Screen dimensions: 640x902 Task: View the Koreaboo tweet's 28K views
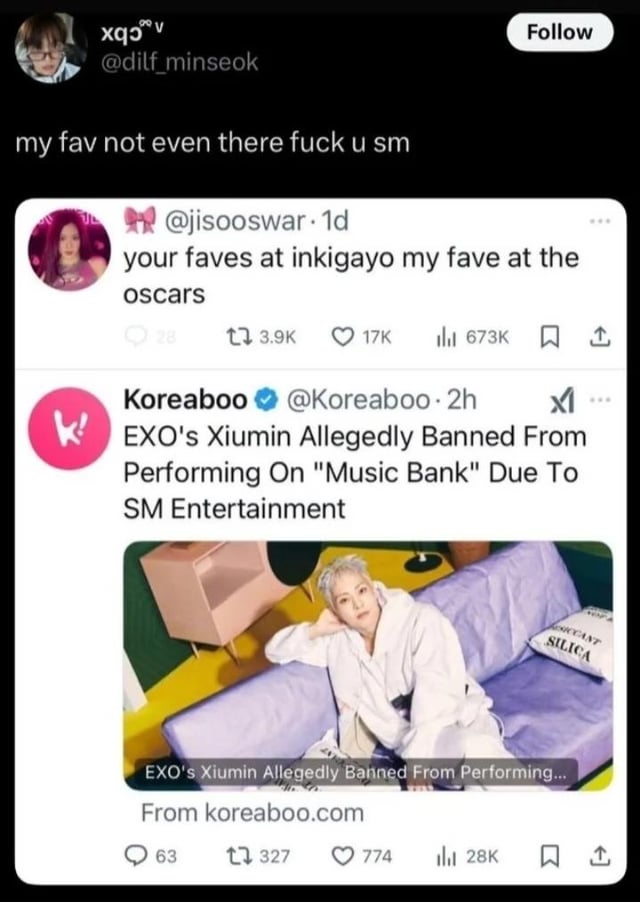click(467, 857)
